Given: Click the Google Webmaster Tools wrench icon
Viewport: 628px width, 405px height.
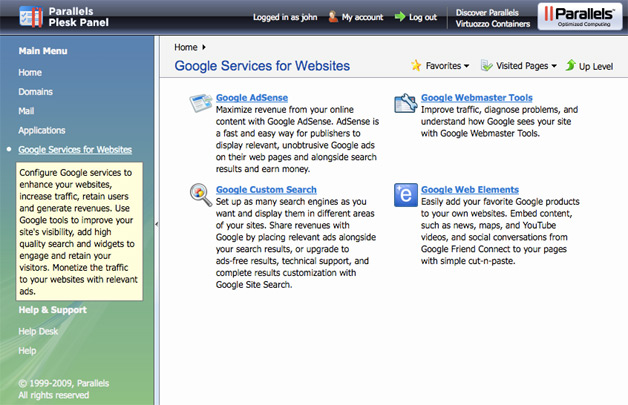Looking at the screenshot, I should click(x=406, y=103).
